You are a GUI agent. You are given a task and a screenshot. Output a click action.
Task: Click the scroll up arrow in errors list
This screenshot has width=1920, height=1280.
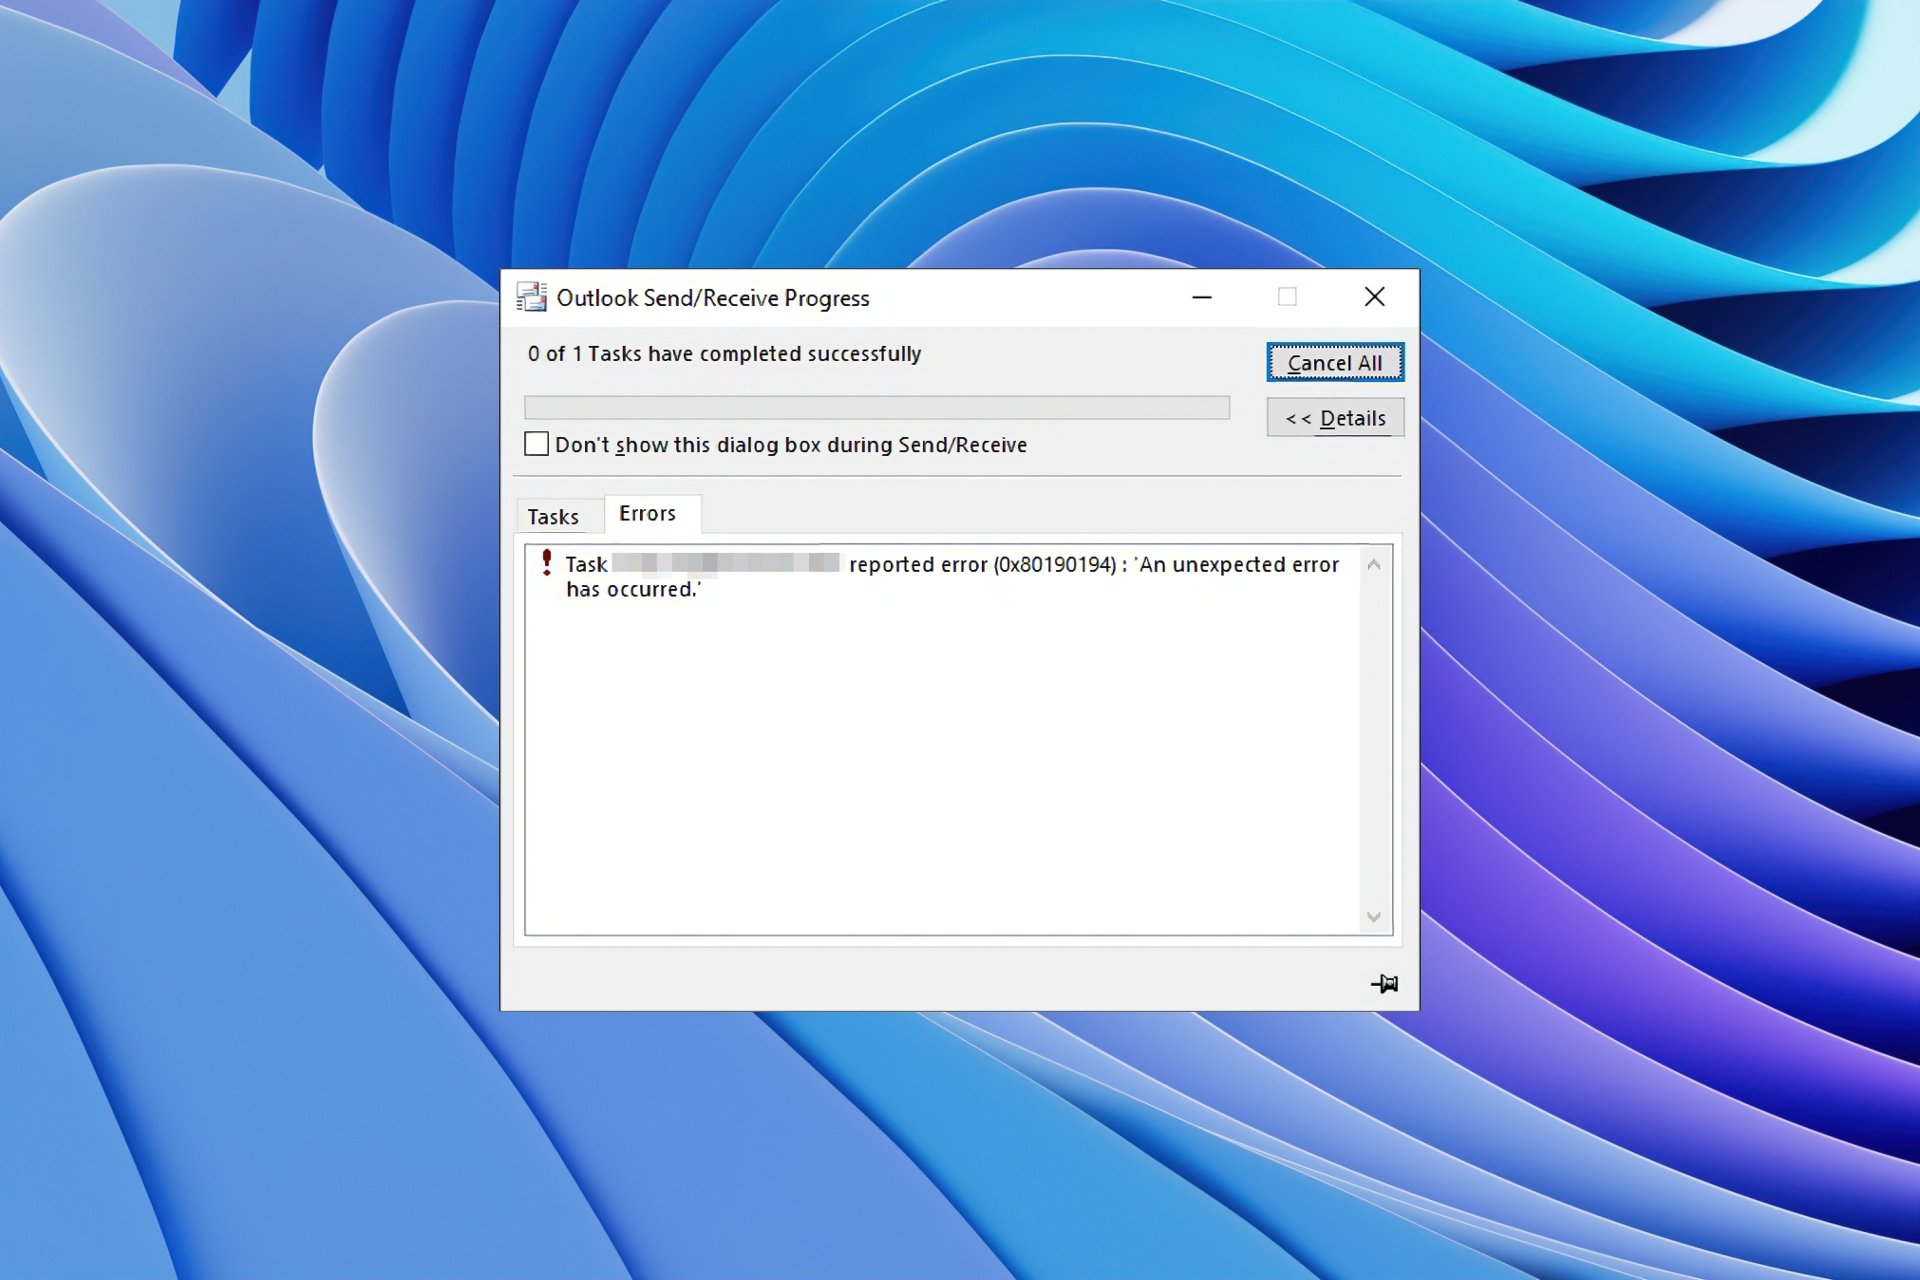[1374, 565]
